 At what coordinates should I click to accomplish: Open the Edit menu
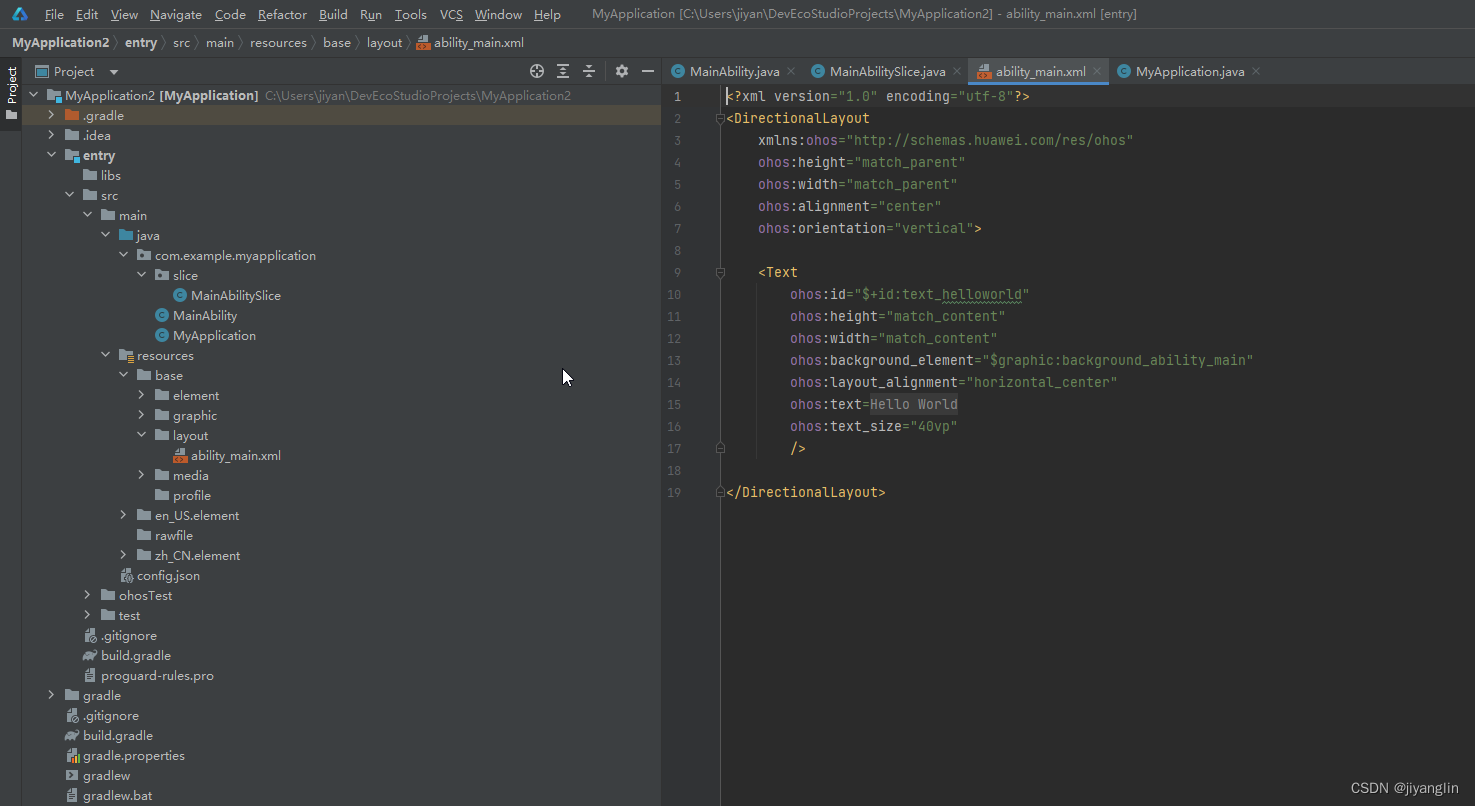pos(87,14)
